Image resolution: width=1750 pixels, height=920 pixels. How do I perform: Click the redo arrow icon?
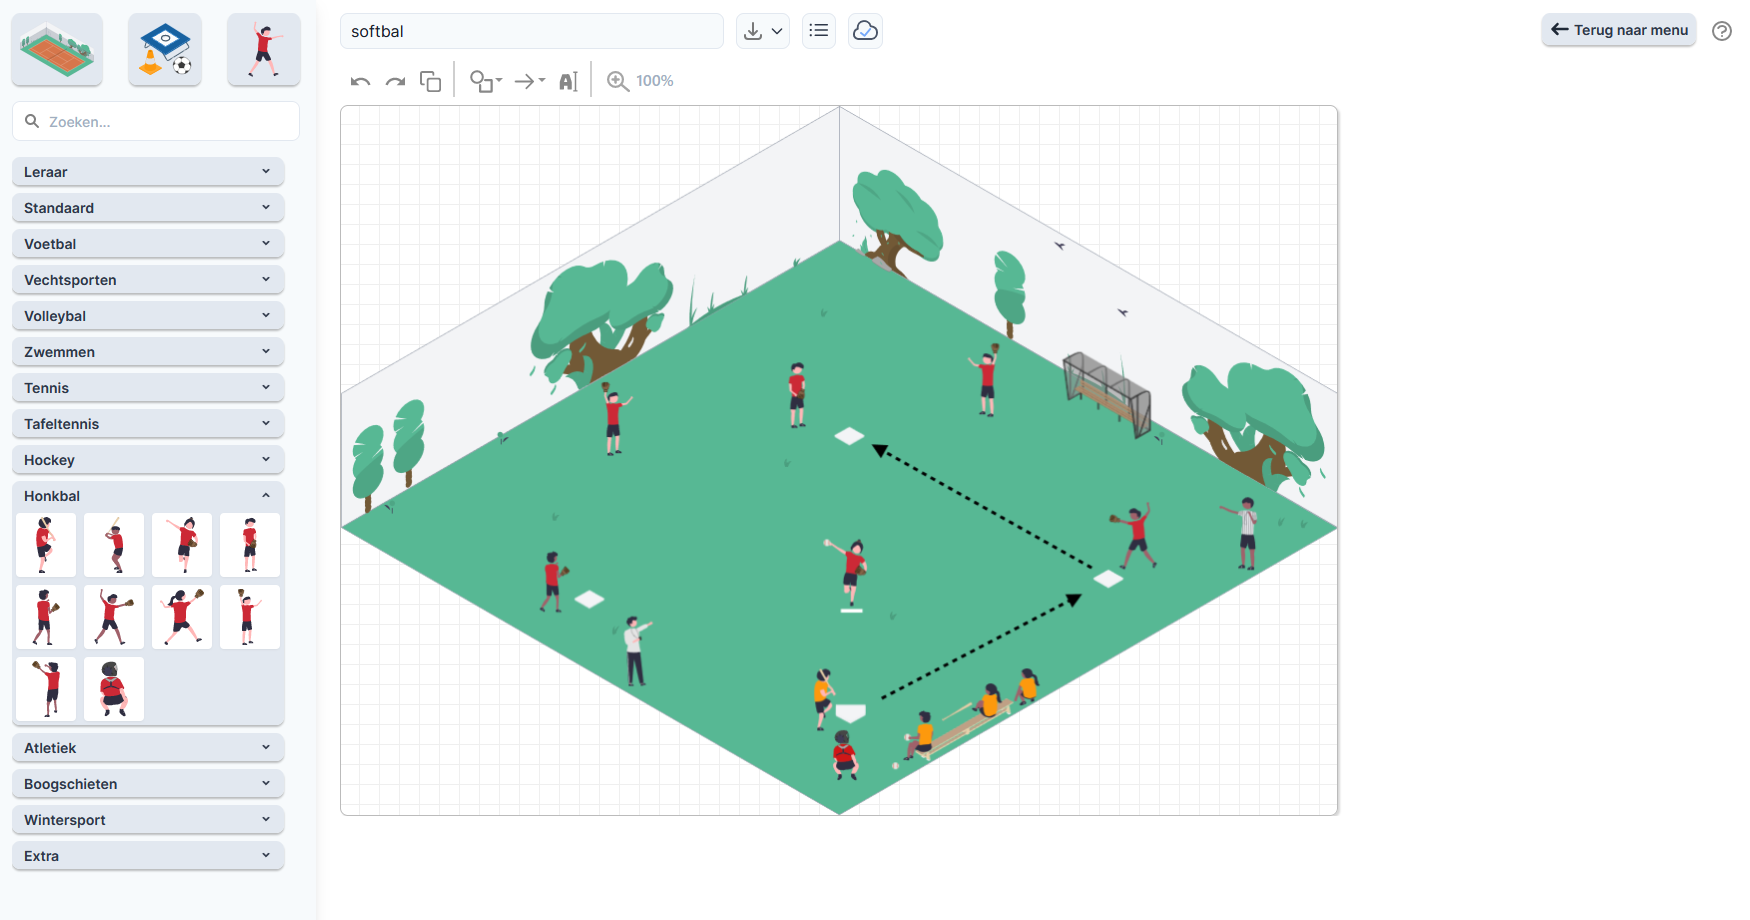pyautogui.click(x=396, y=81)
